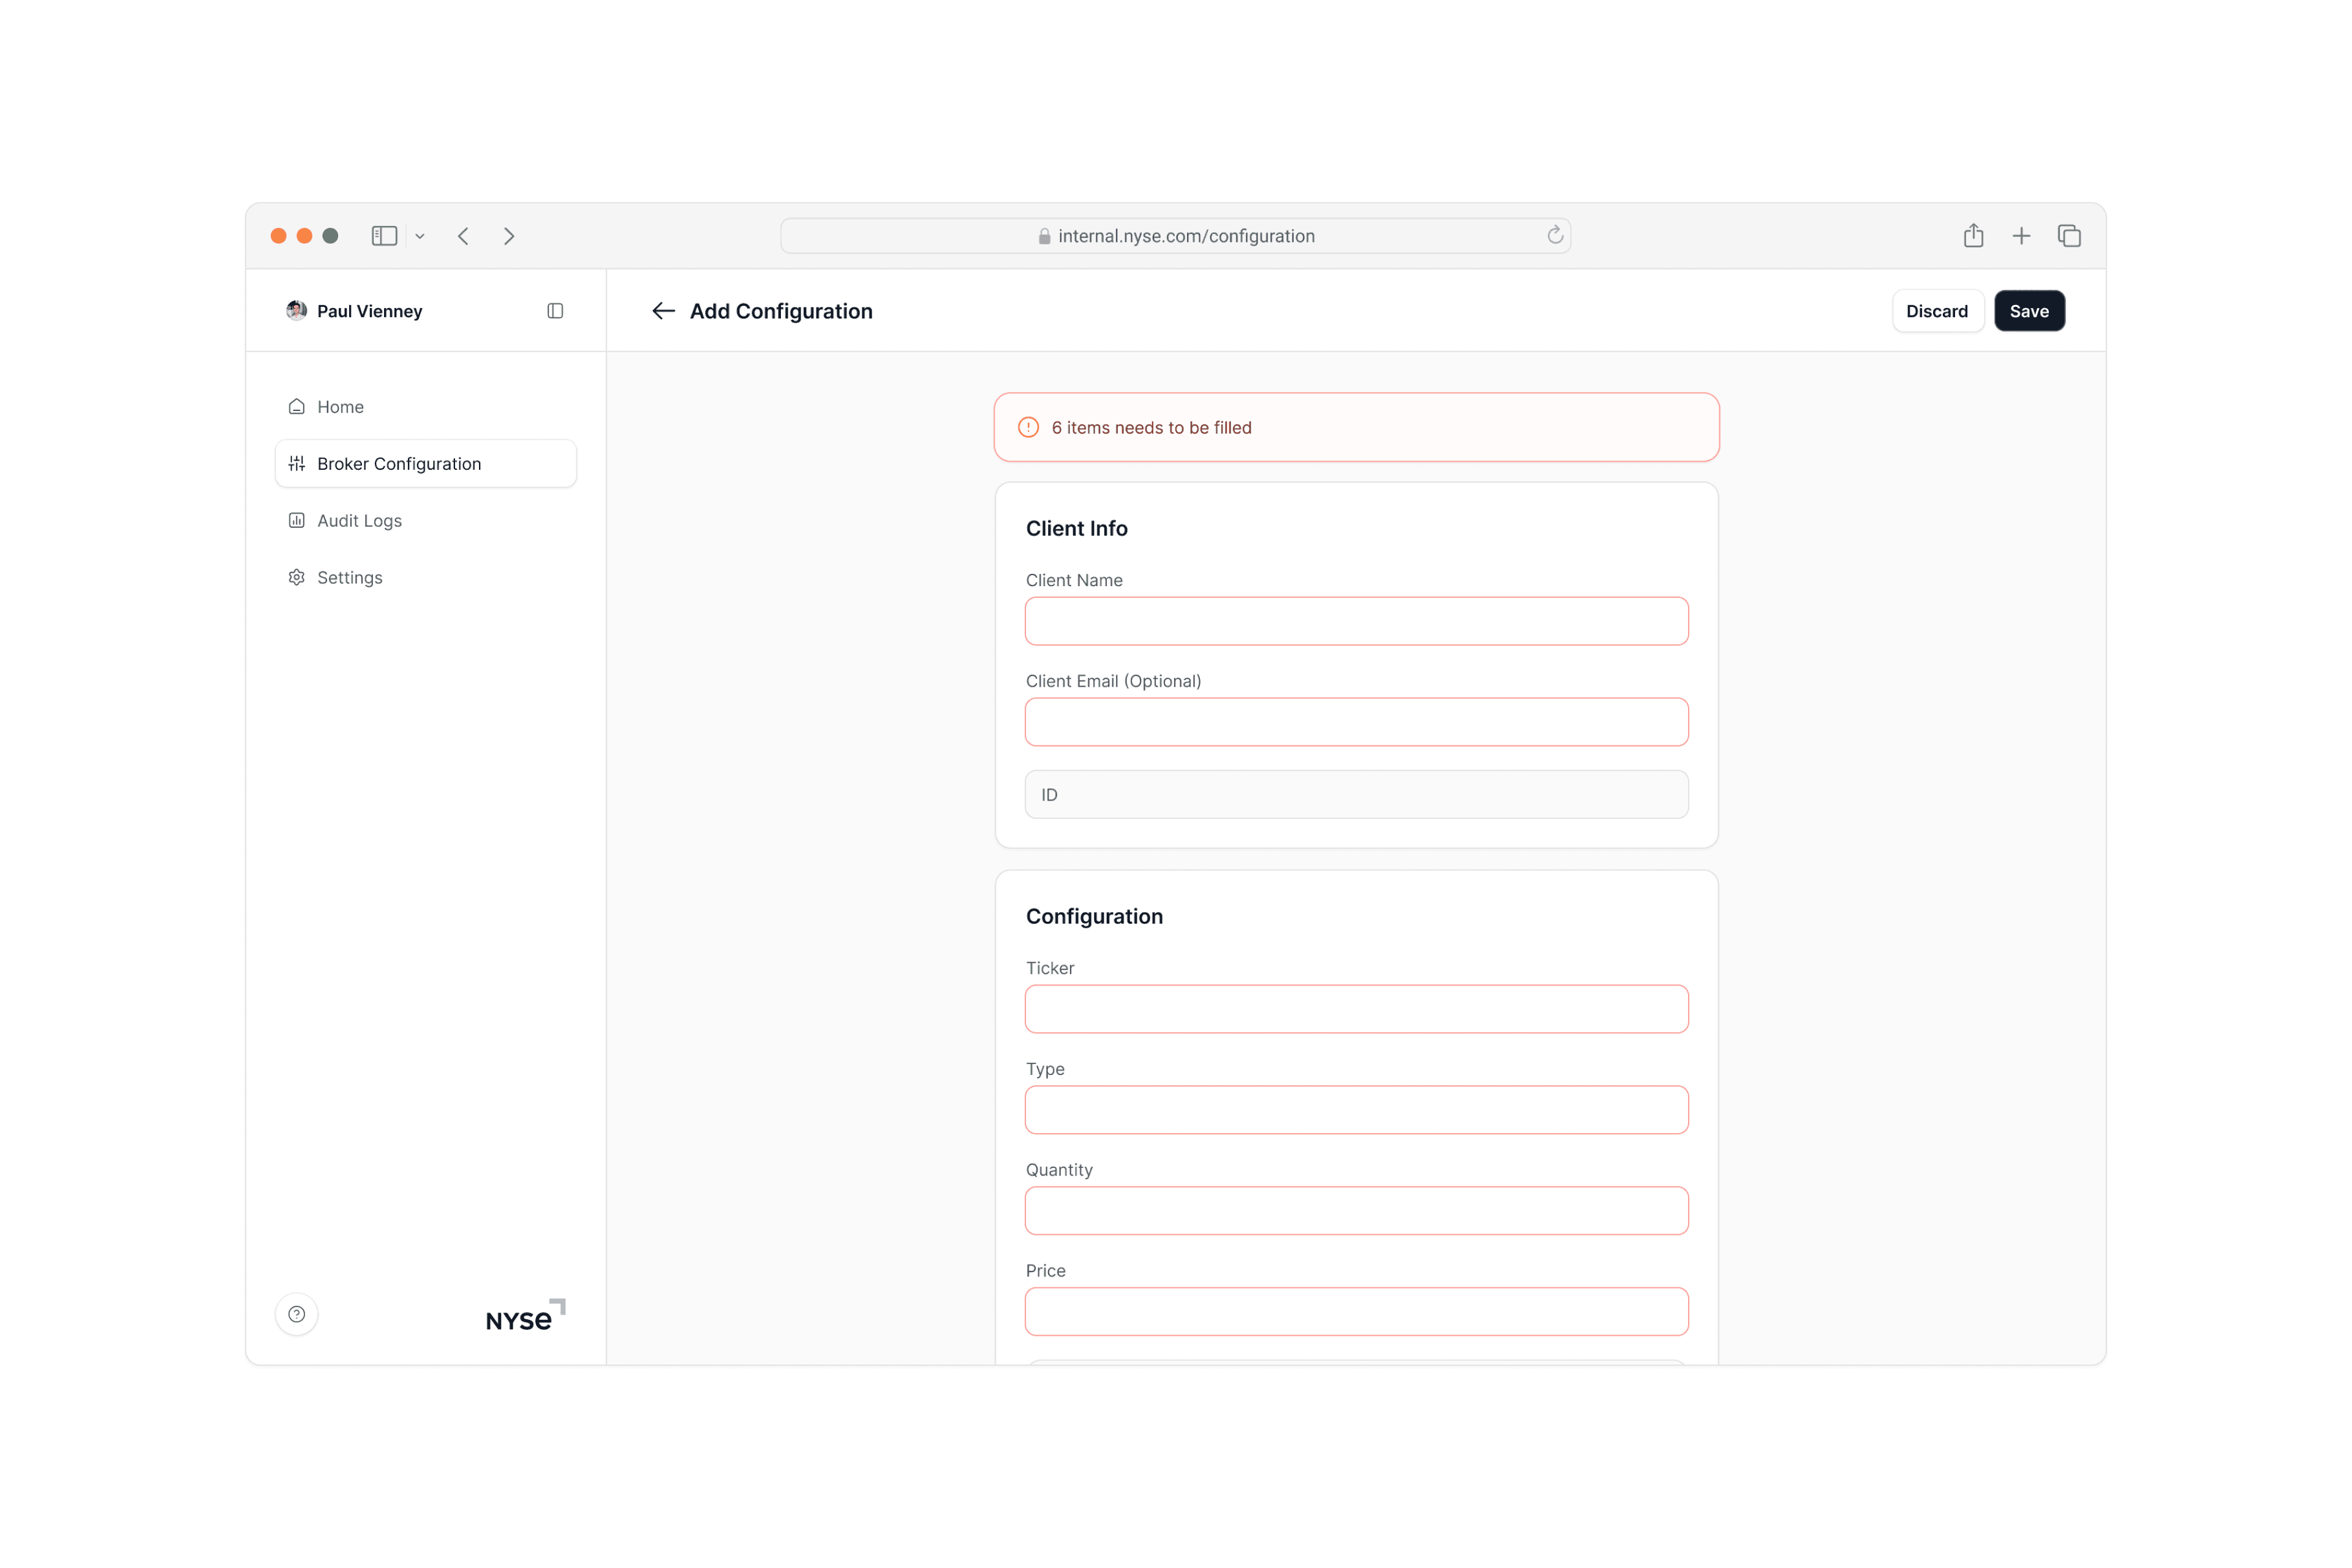Click the warning icon in alert banner
The width and height of the screenshot is (2352, 1568).
pos(1028,427)
